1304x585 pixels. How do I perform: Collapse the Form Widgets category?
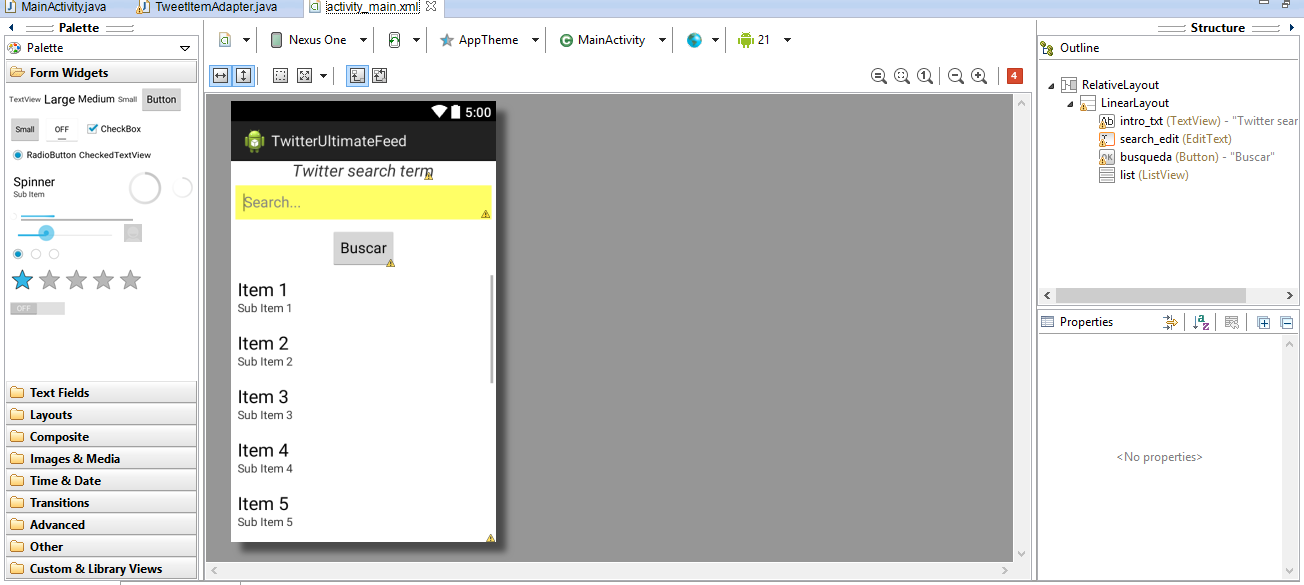101,73
